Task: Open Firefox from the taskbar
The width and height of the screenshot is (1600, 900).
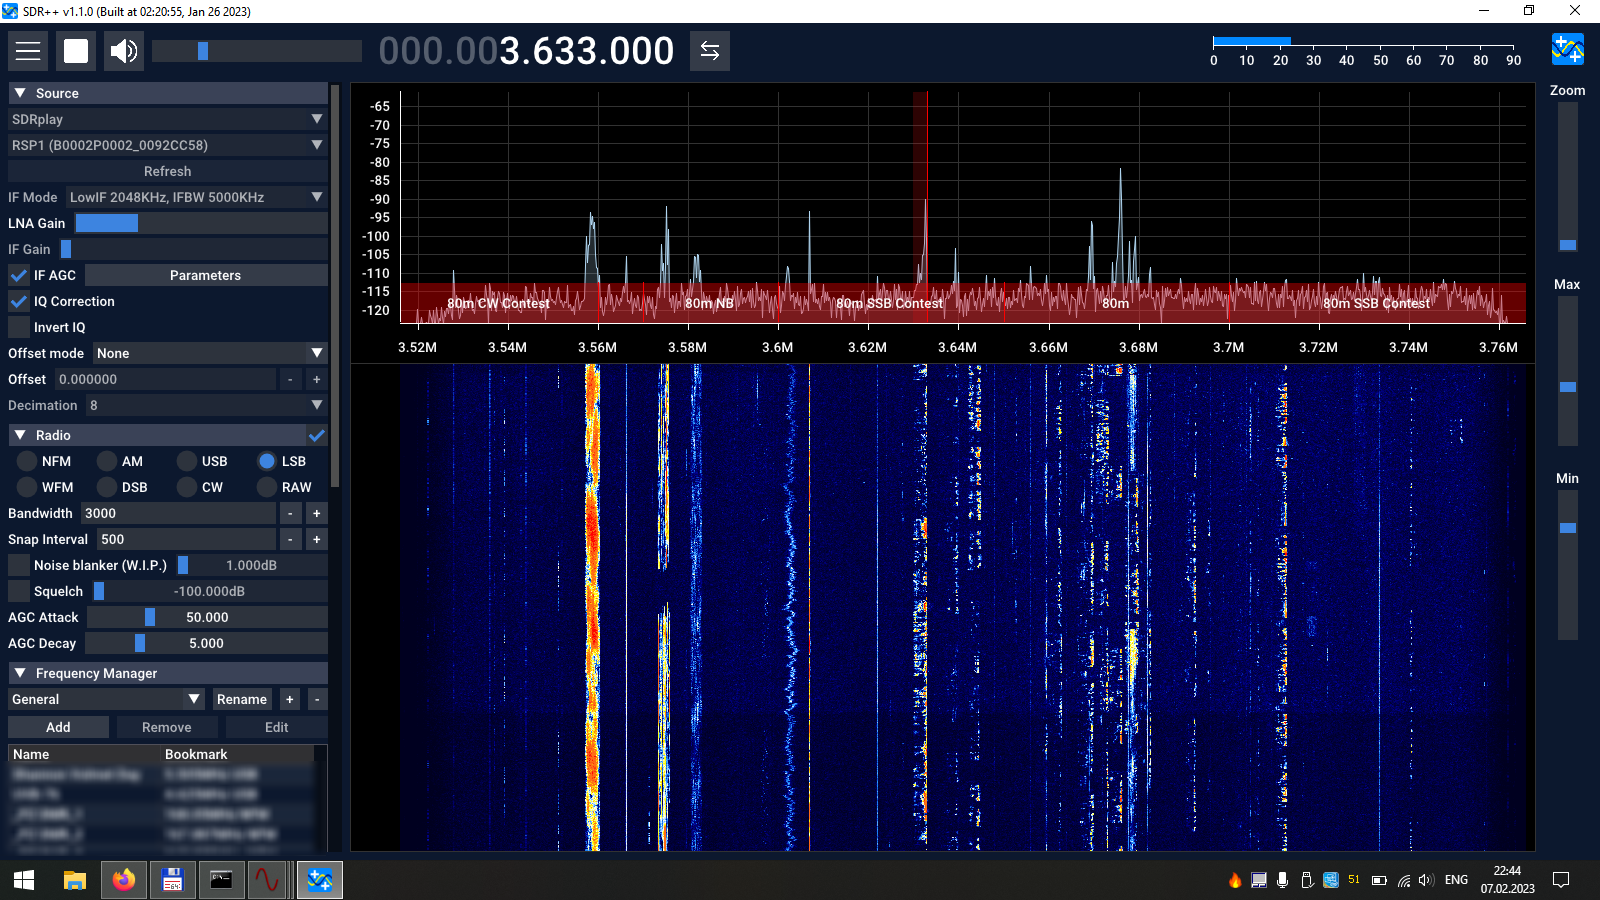Action: (x=124, y=880)
